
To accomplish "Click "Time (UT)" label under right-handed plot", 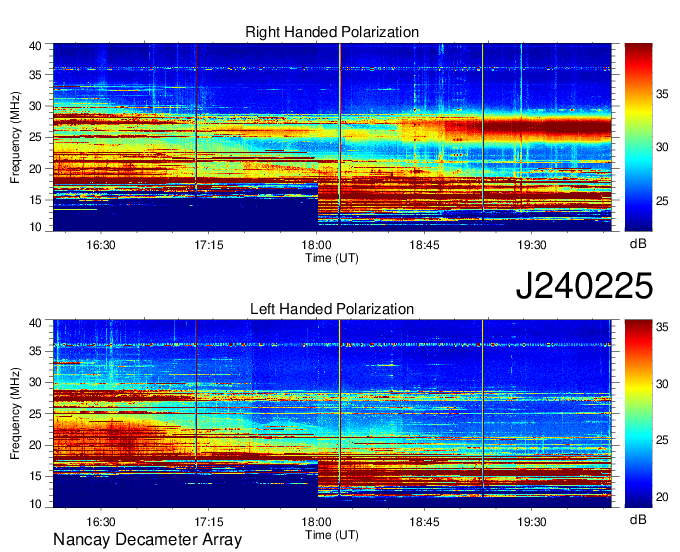I will click(x=332, y=258).
